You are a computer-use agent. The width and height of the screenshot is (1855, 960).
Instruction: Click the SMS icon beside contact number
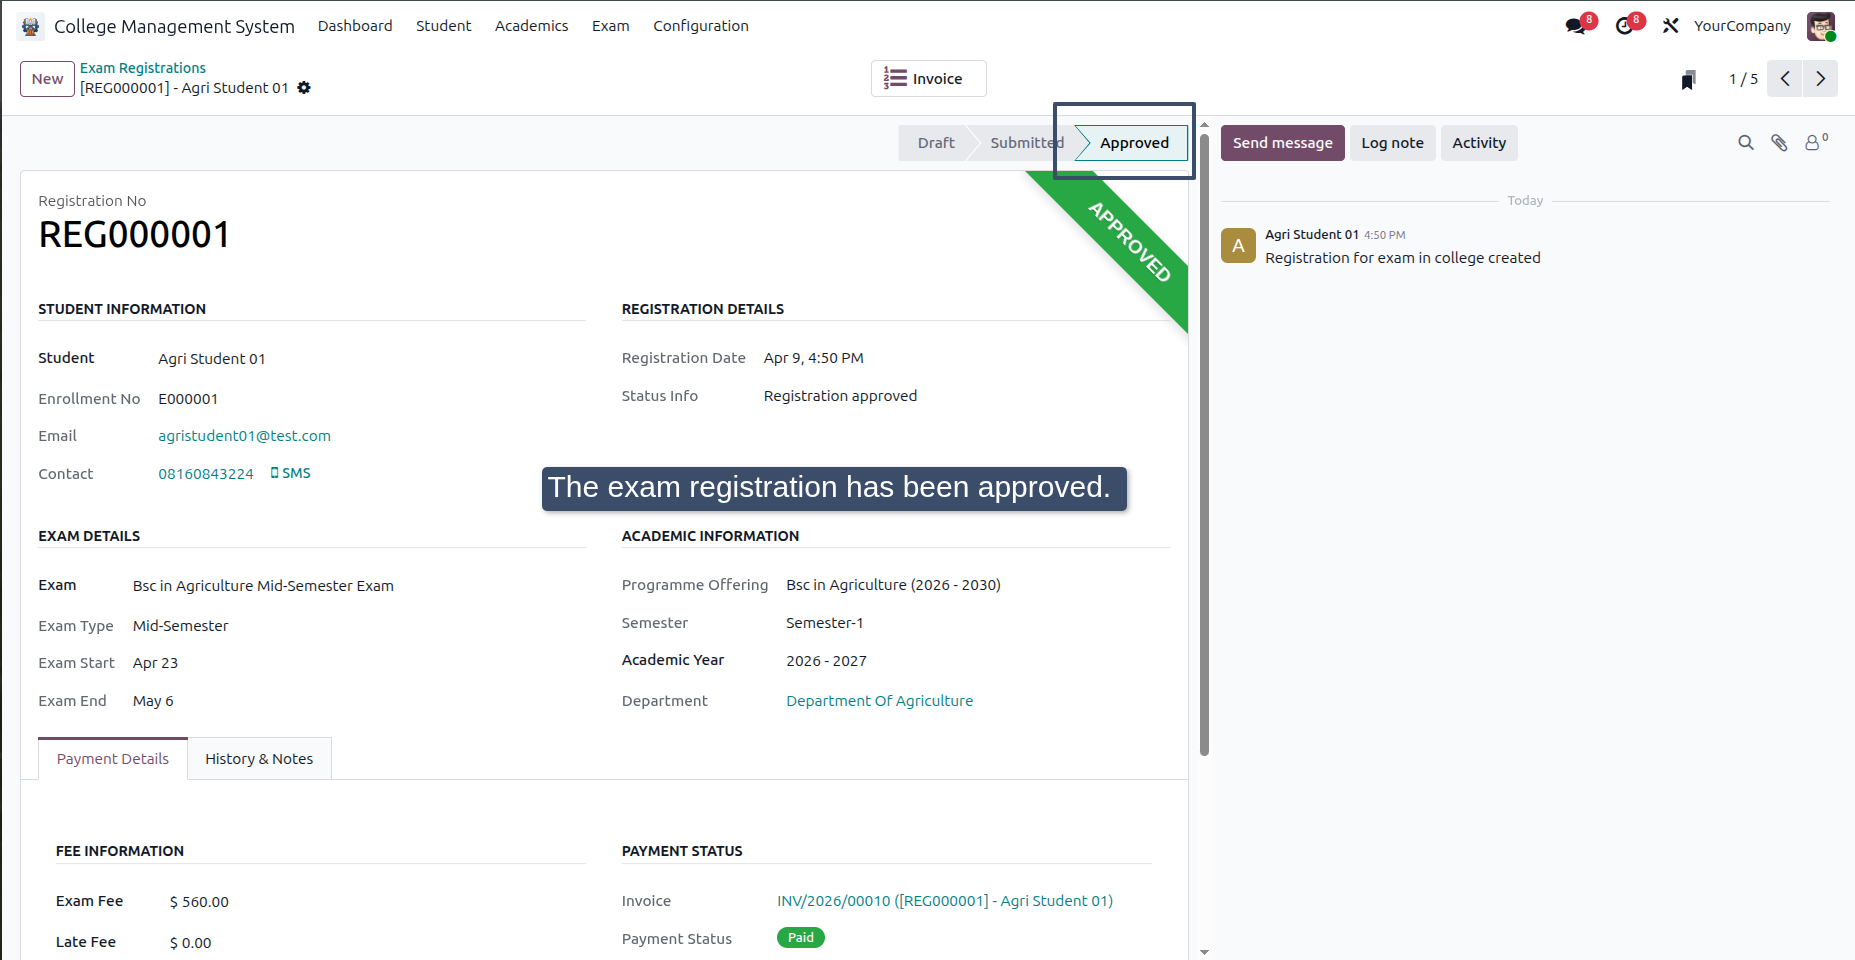[x=291, y=473]
